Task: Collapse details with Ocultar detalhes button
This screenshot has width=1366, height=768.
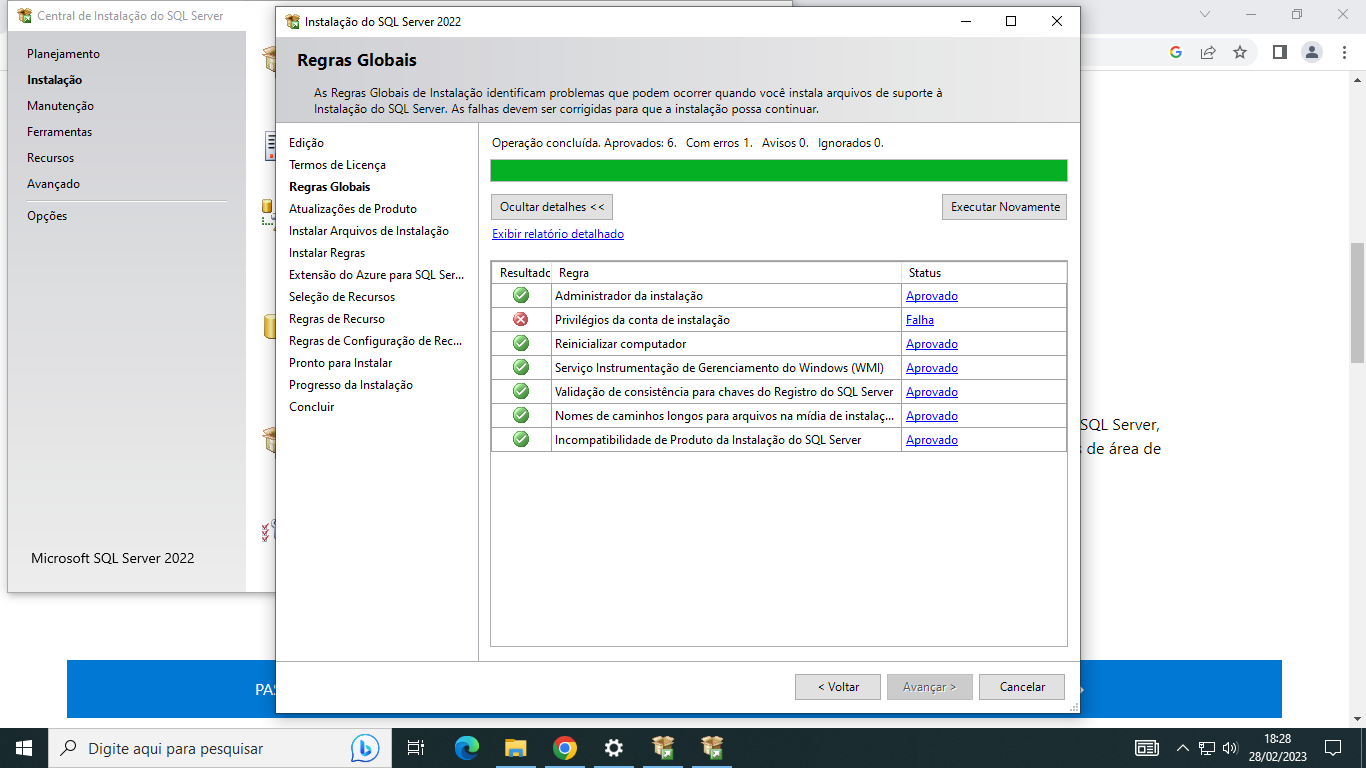Action: click(x=552, y=207)
